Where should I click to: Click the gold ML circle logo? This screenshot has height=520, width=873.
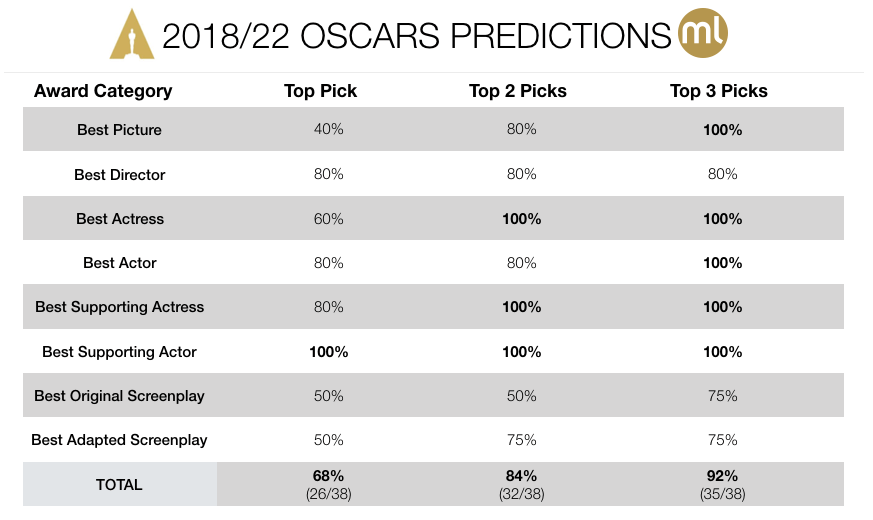[703, 32]
